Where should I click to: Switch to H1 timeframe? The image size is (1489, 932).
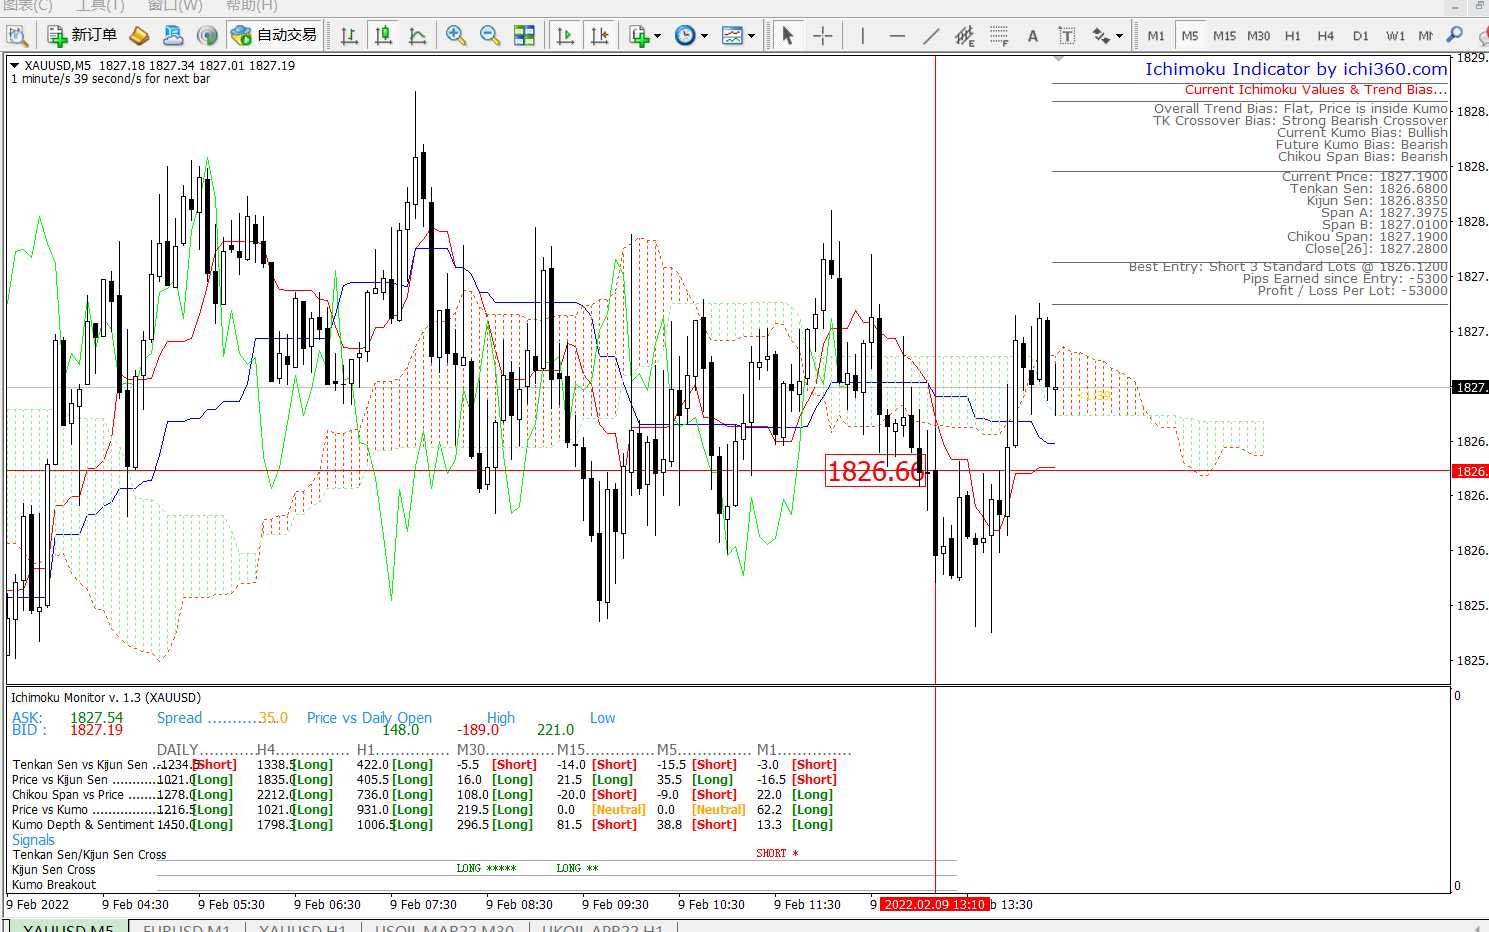point(1292,36)
